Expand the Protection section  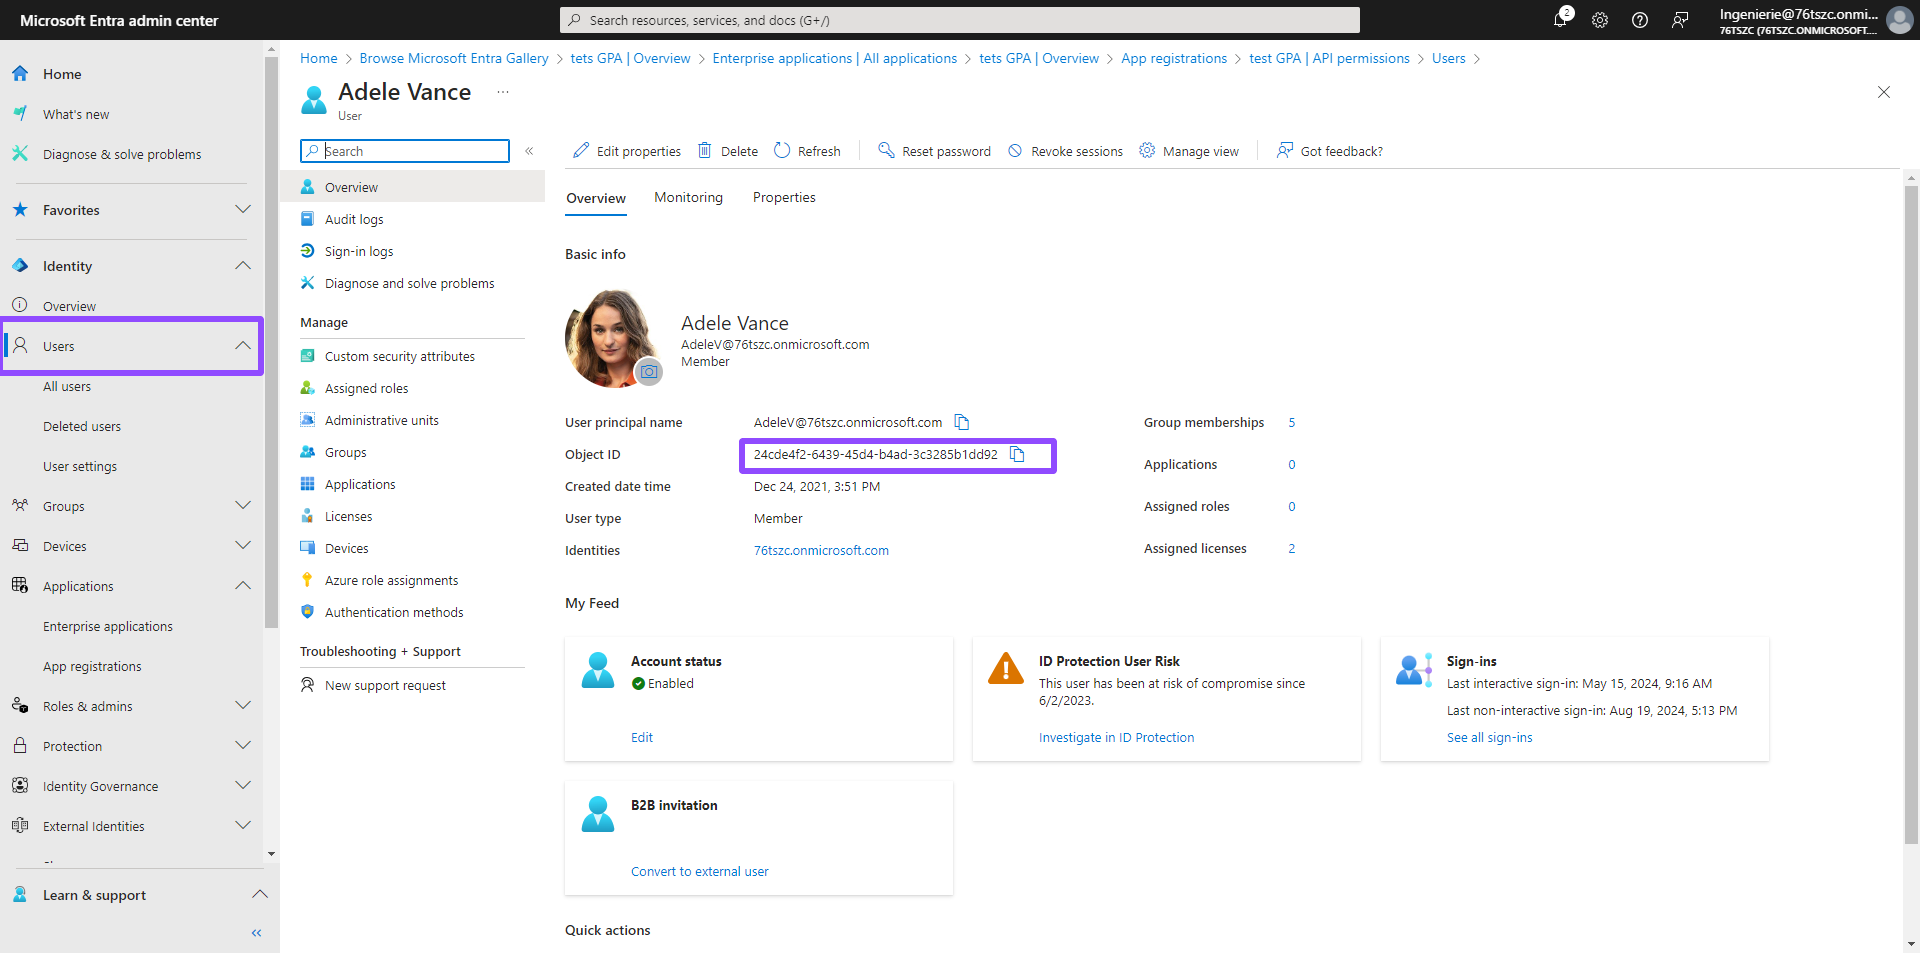coord(243,745)
